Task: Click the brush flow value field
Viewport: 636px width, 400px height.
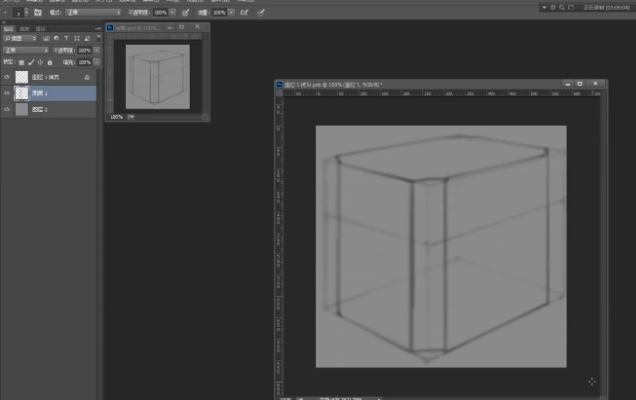Action: 219,13
